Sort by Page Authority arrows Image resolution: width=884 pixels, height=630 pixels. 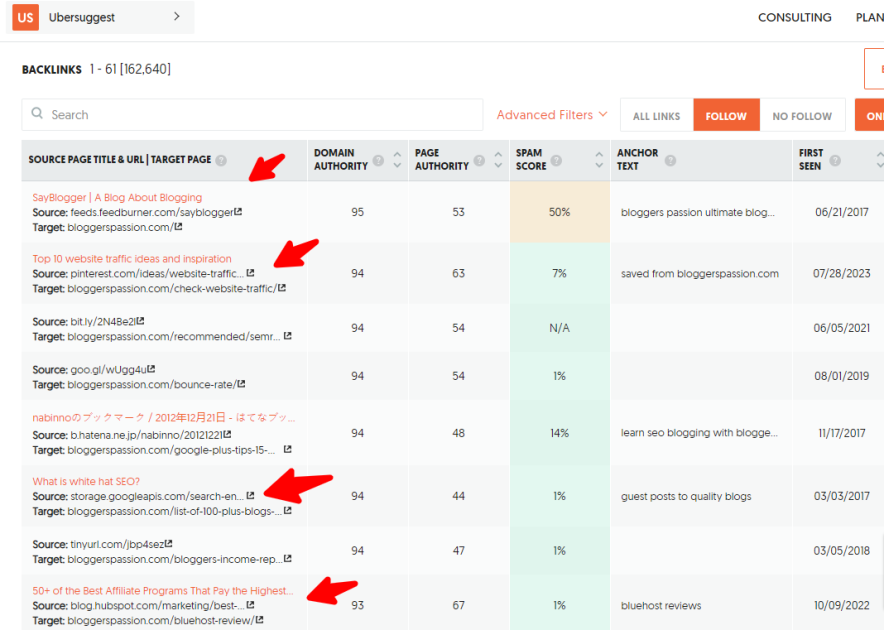point(498,160)
